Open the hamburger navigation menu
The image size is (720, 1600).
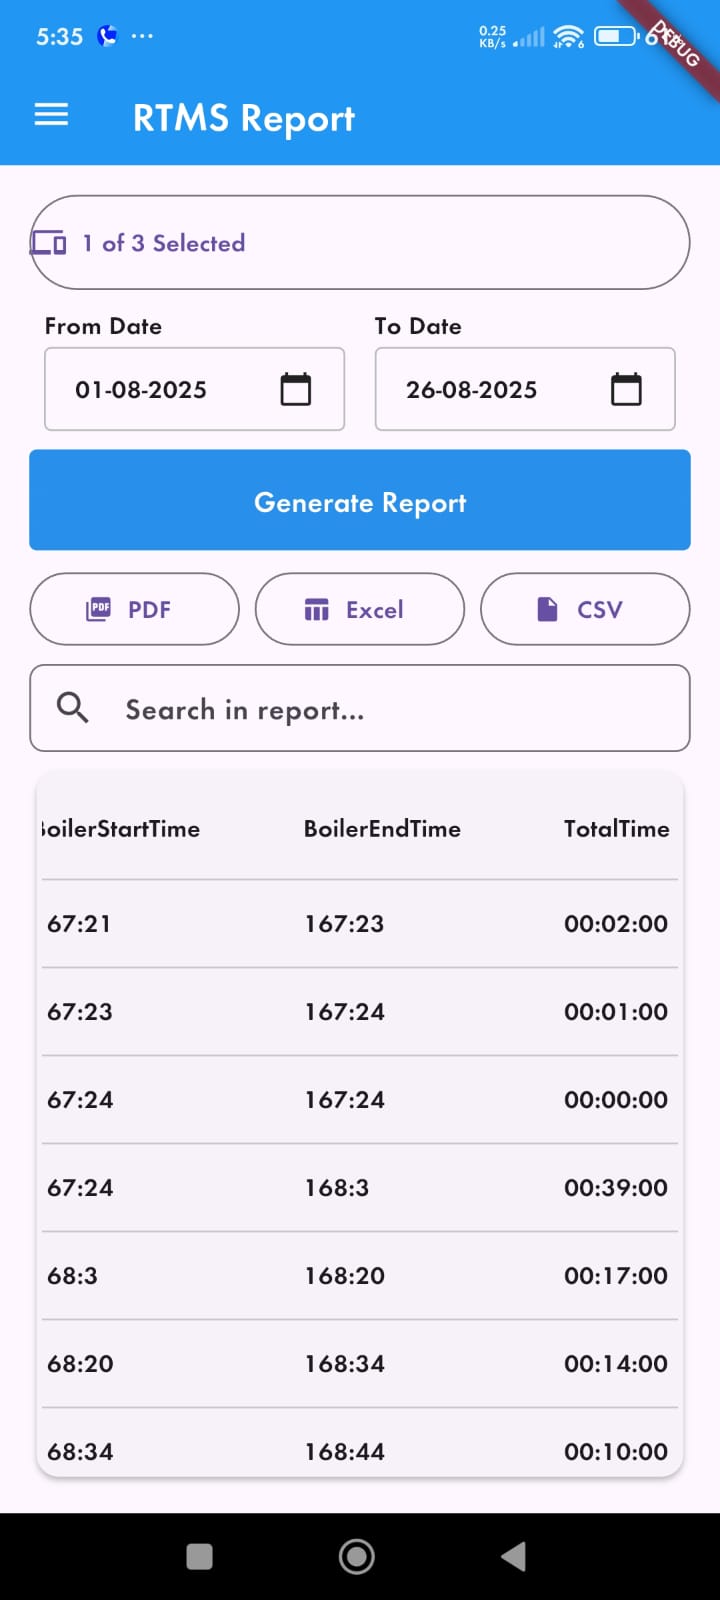[51, 116]
